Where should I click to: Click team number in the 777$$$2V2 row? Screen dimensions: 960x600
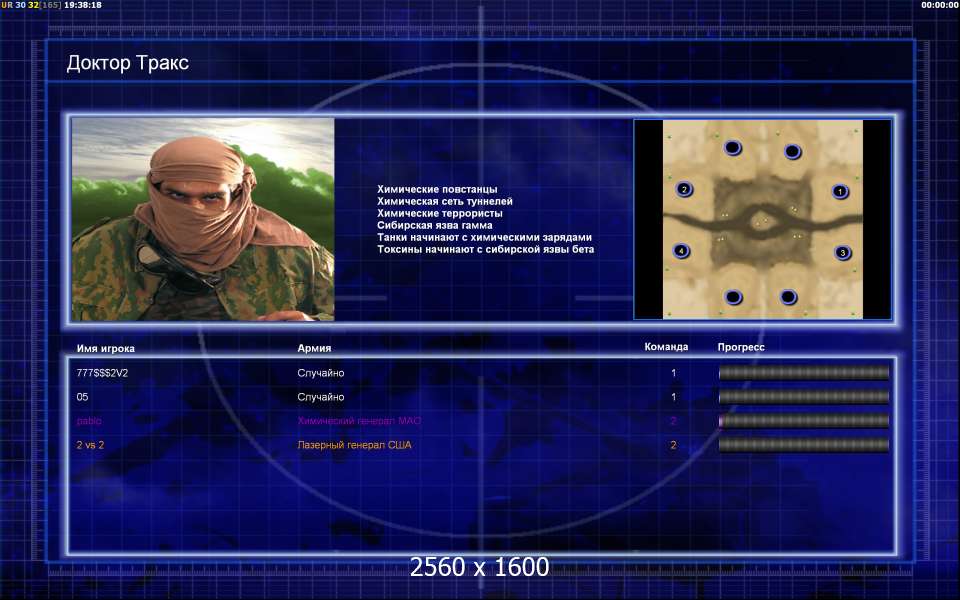673,373
